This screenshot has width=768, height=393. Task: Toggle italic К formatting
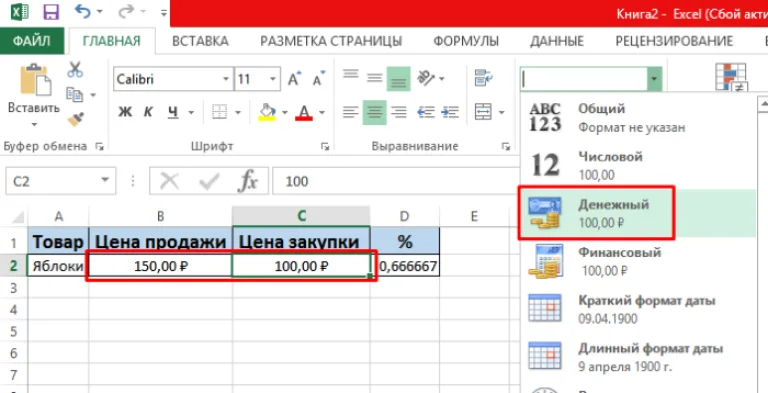pos(148,113)
